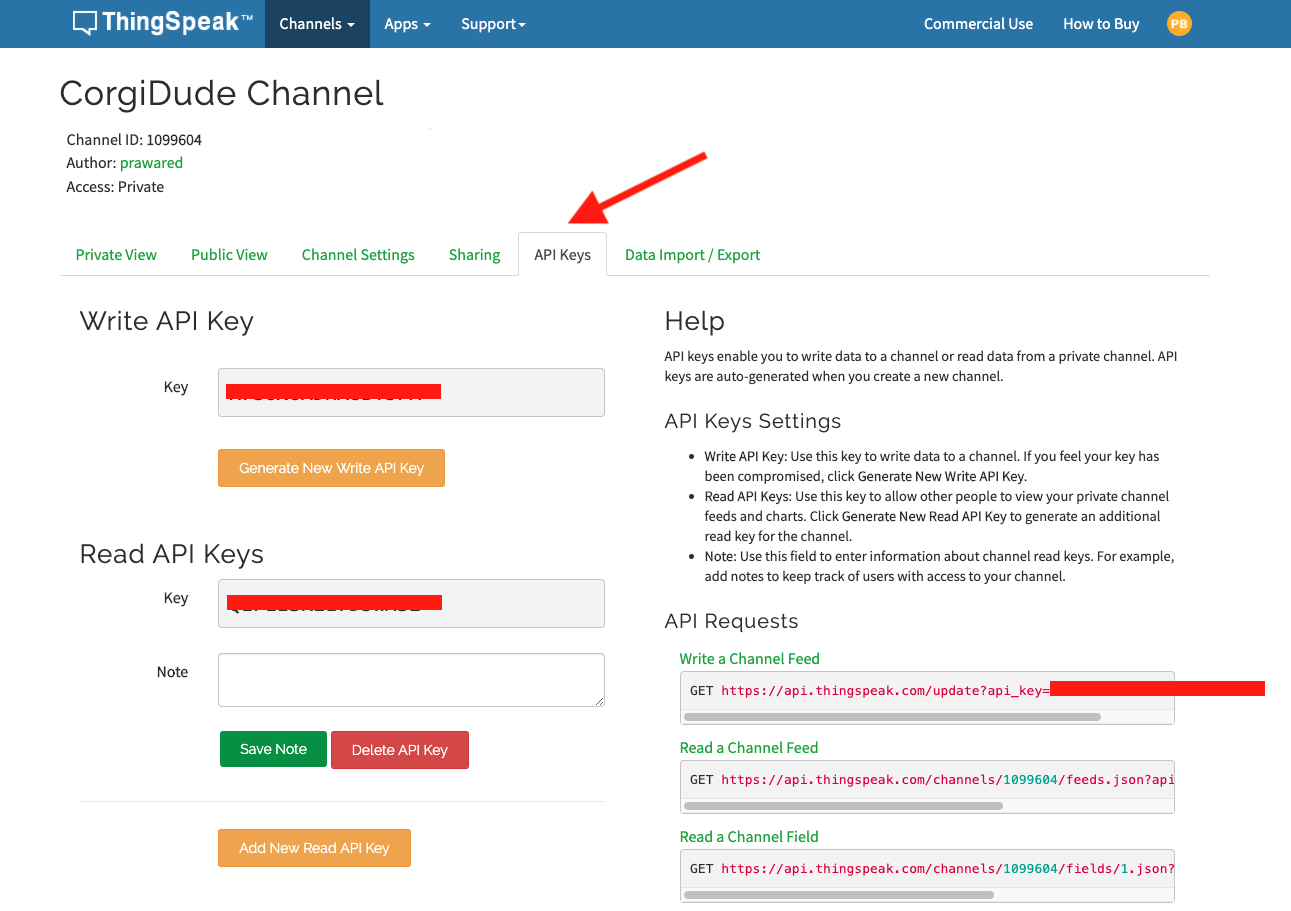
Task: Expand the Channels dropdown menu
Action: pyautogui.click(x=317, y=24)
